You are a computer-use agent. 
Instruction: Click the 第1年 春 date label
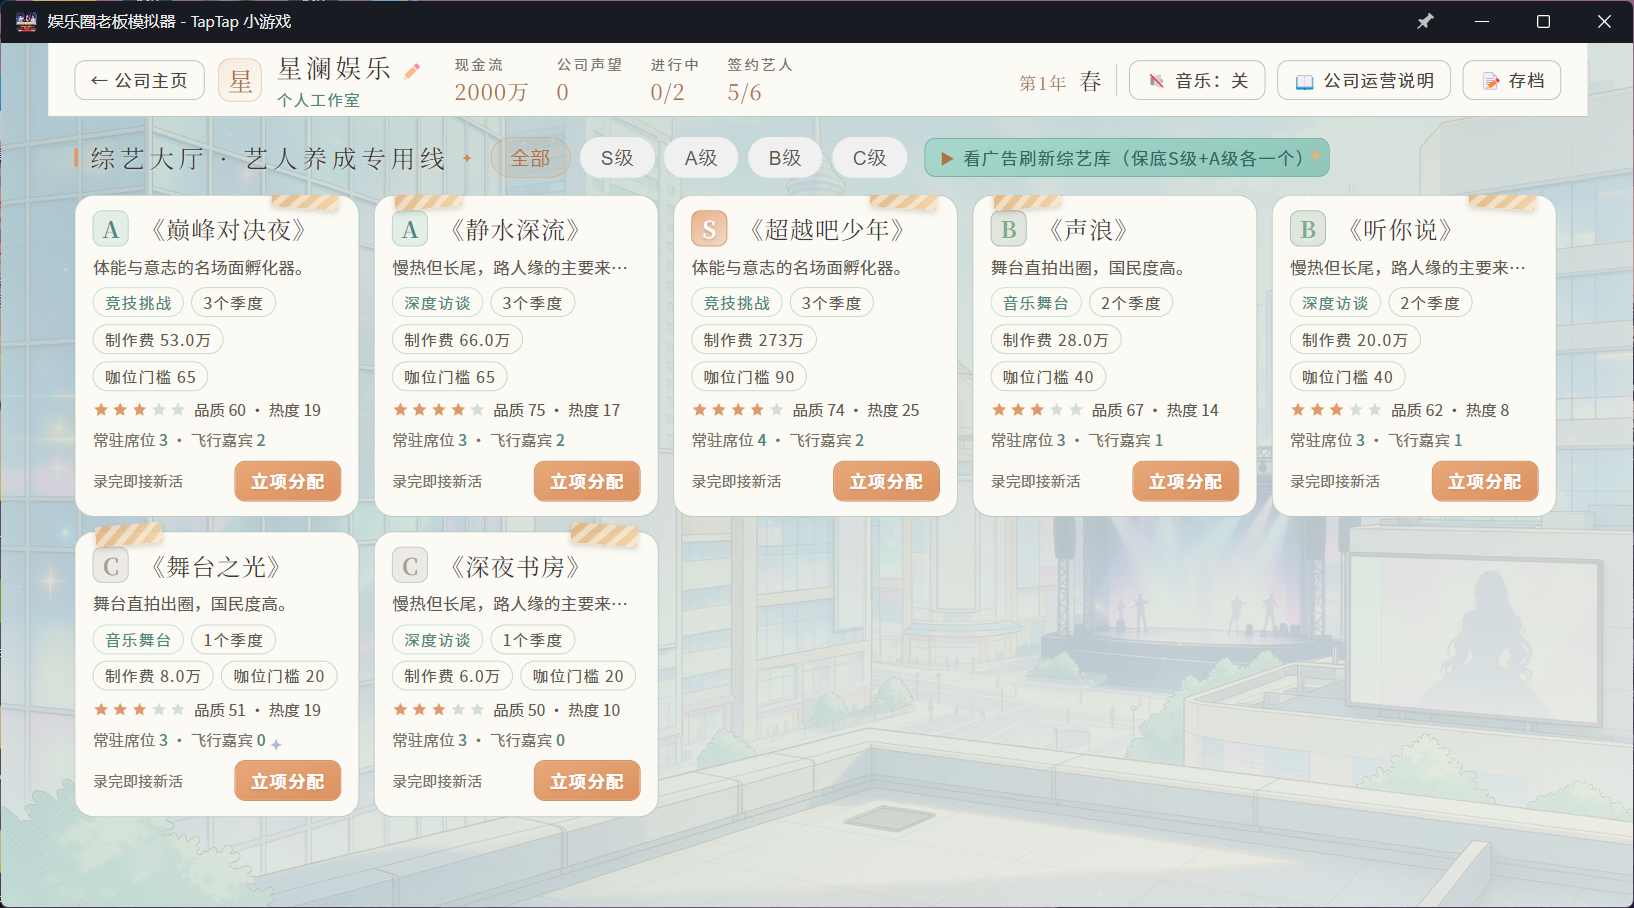point(1060,82)
